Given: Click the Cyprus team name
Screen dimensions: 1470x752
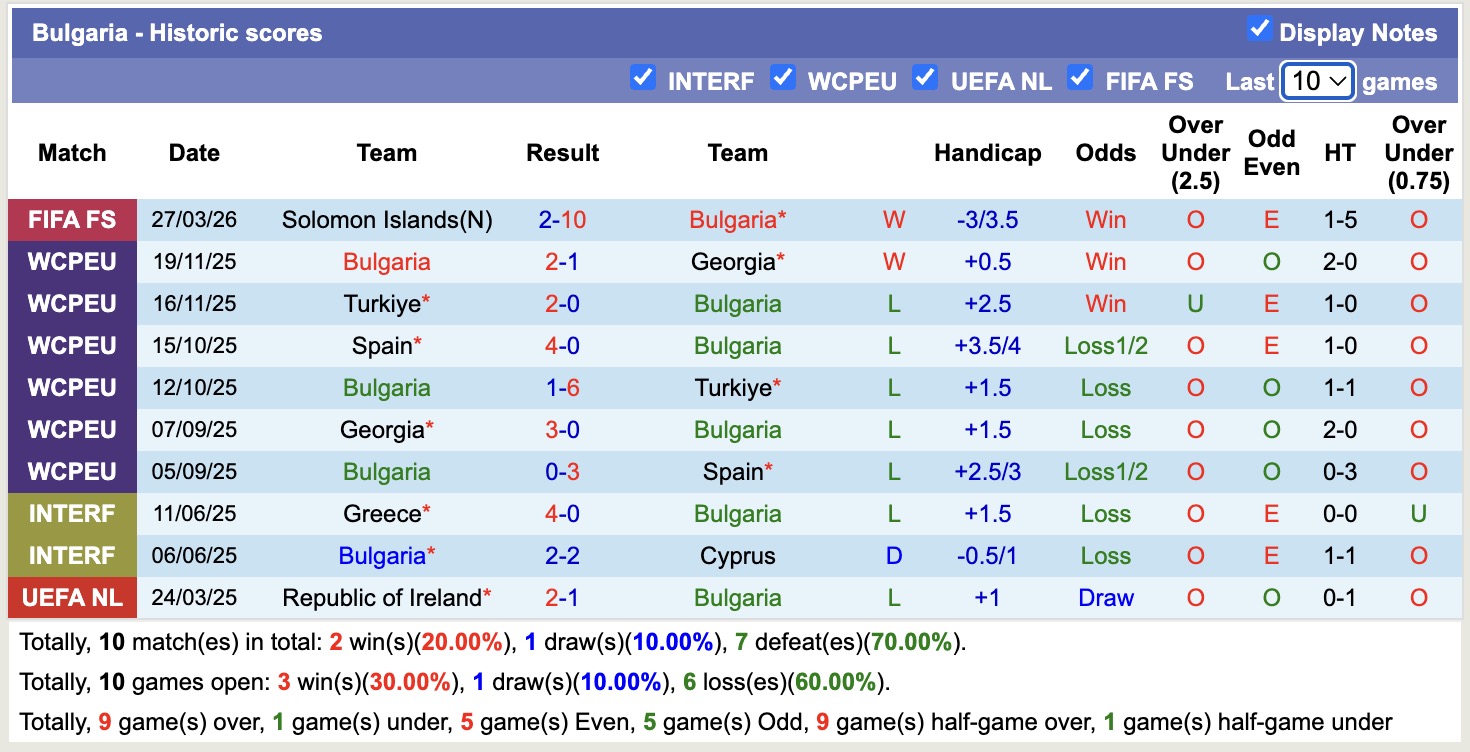Looking at the screenshot, I should [x=738, y=556].
